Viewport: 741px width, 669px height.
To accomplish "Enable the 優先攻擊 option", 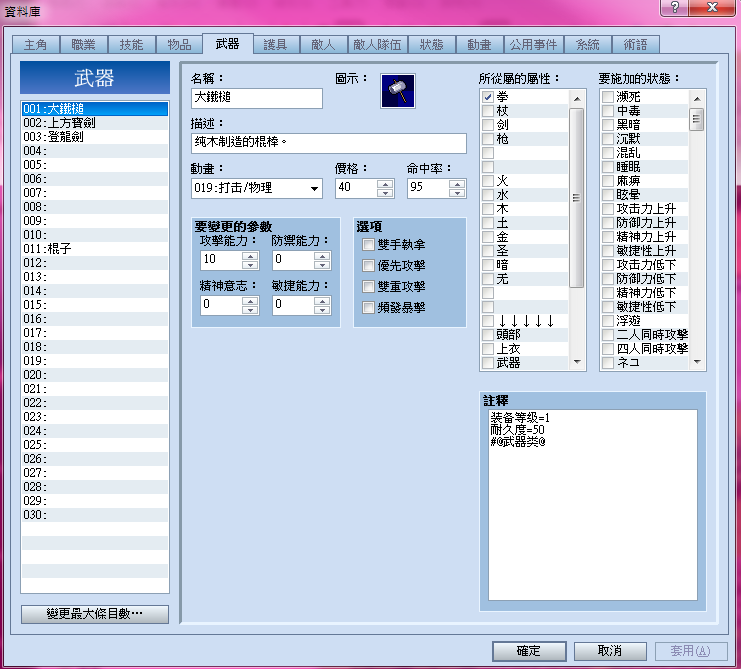I will tap(368, 266).
